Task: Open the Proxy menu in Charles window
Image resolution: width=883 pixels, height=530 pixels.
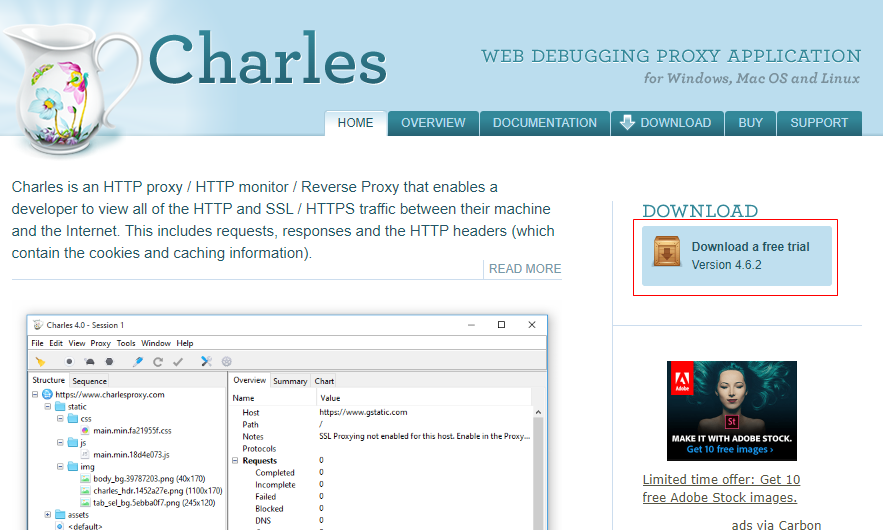Action: click(100, 343)
